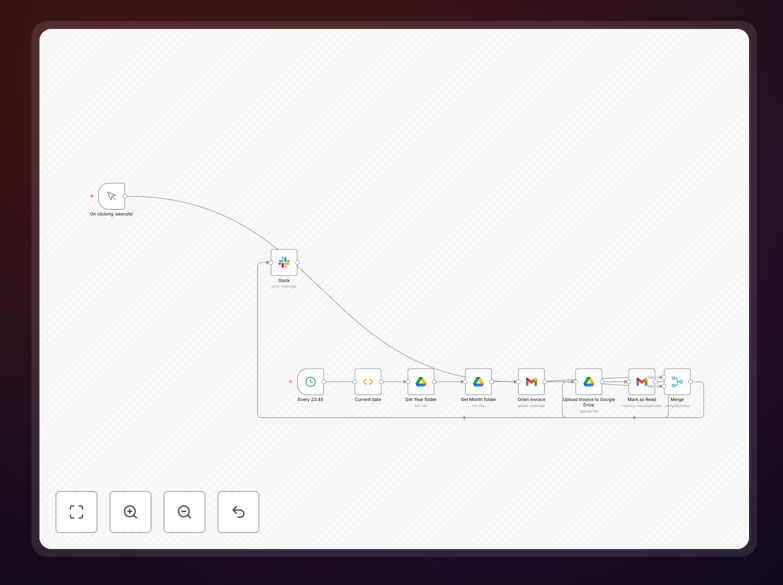Reset the canvas zoom with undo arrow
The width and height of the screenshot is (783, 585).
238,512
